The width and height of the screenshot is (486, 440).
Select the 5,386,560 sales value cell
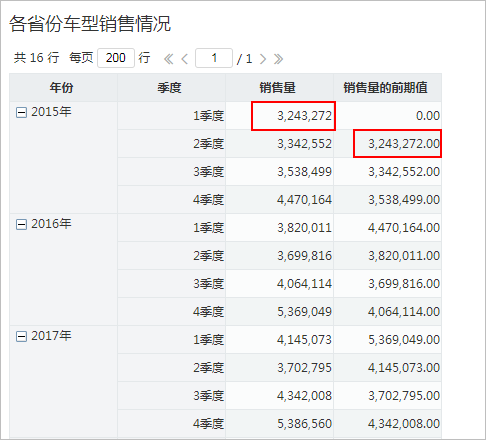coord(279,424)
